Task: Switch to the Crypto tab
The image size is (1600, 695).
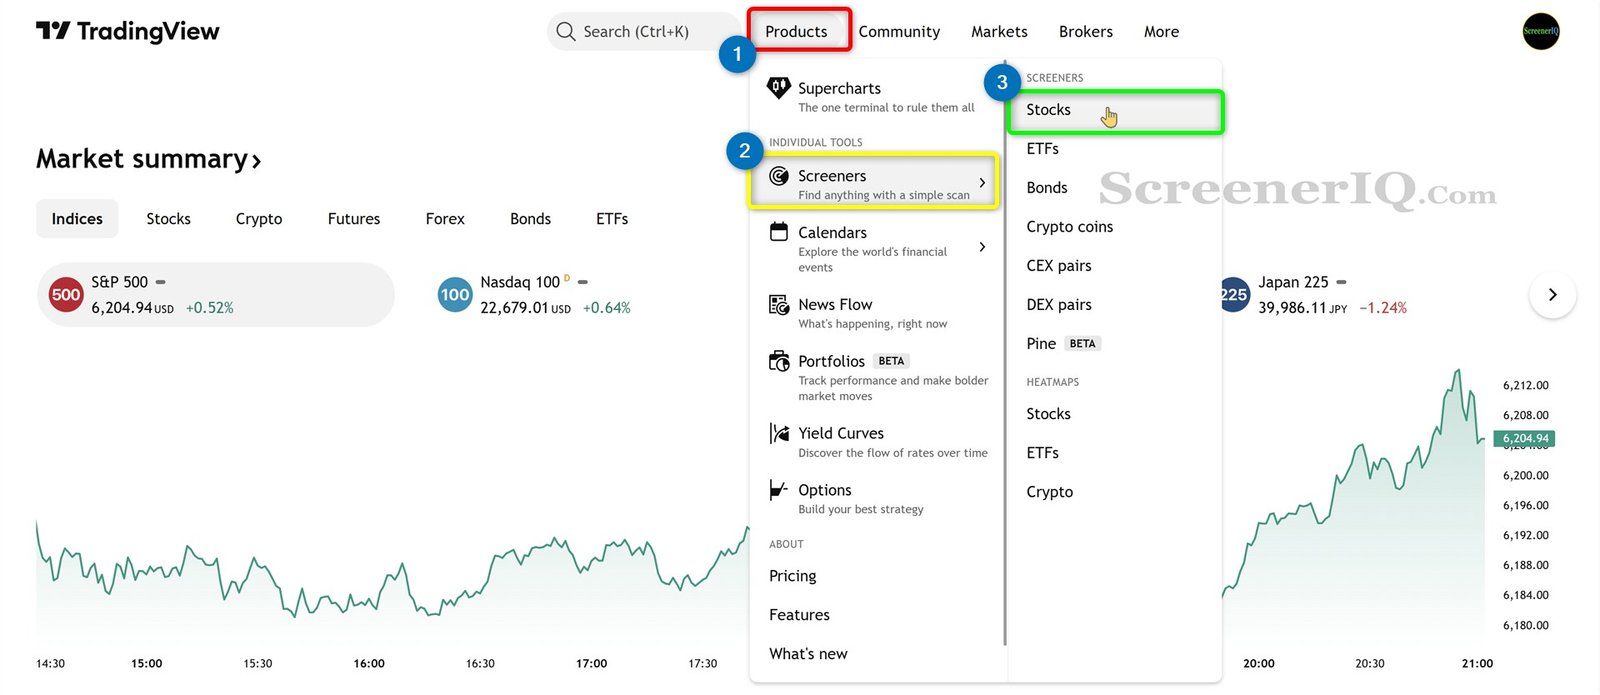Action: [x=259, y=219]
